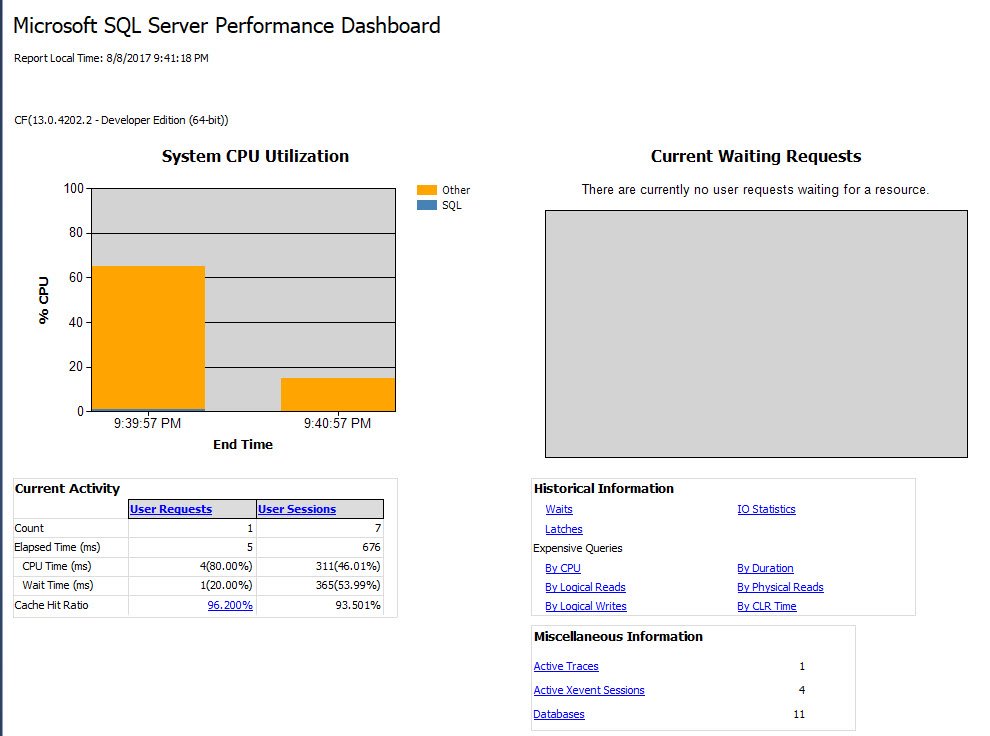Open the Latches historical report
990x736 pixels.
(564, 529)
